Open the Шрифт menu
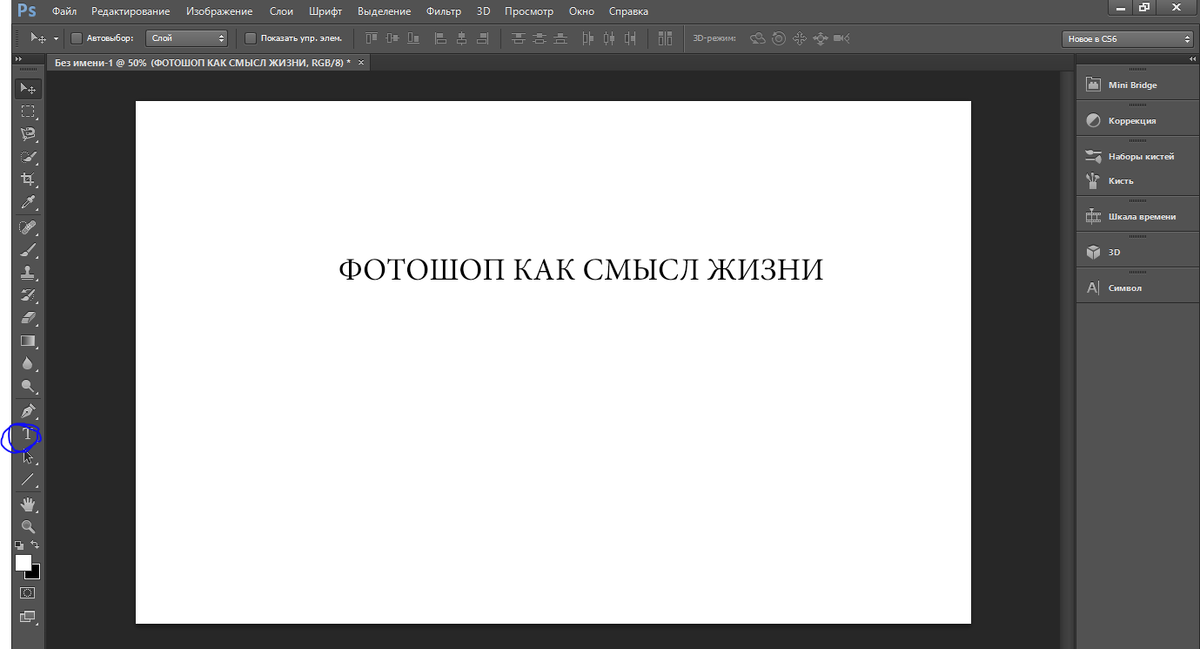The height and width of the screenshot is (649, 1200). tap(326, 11)
